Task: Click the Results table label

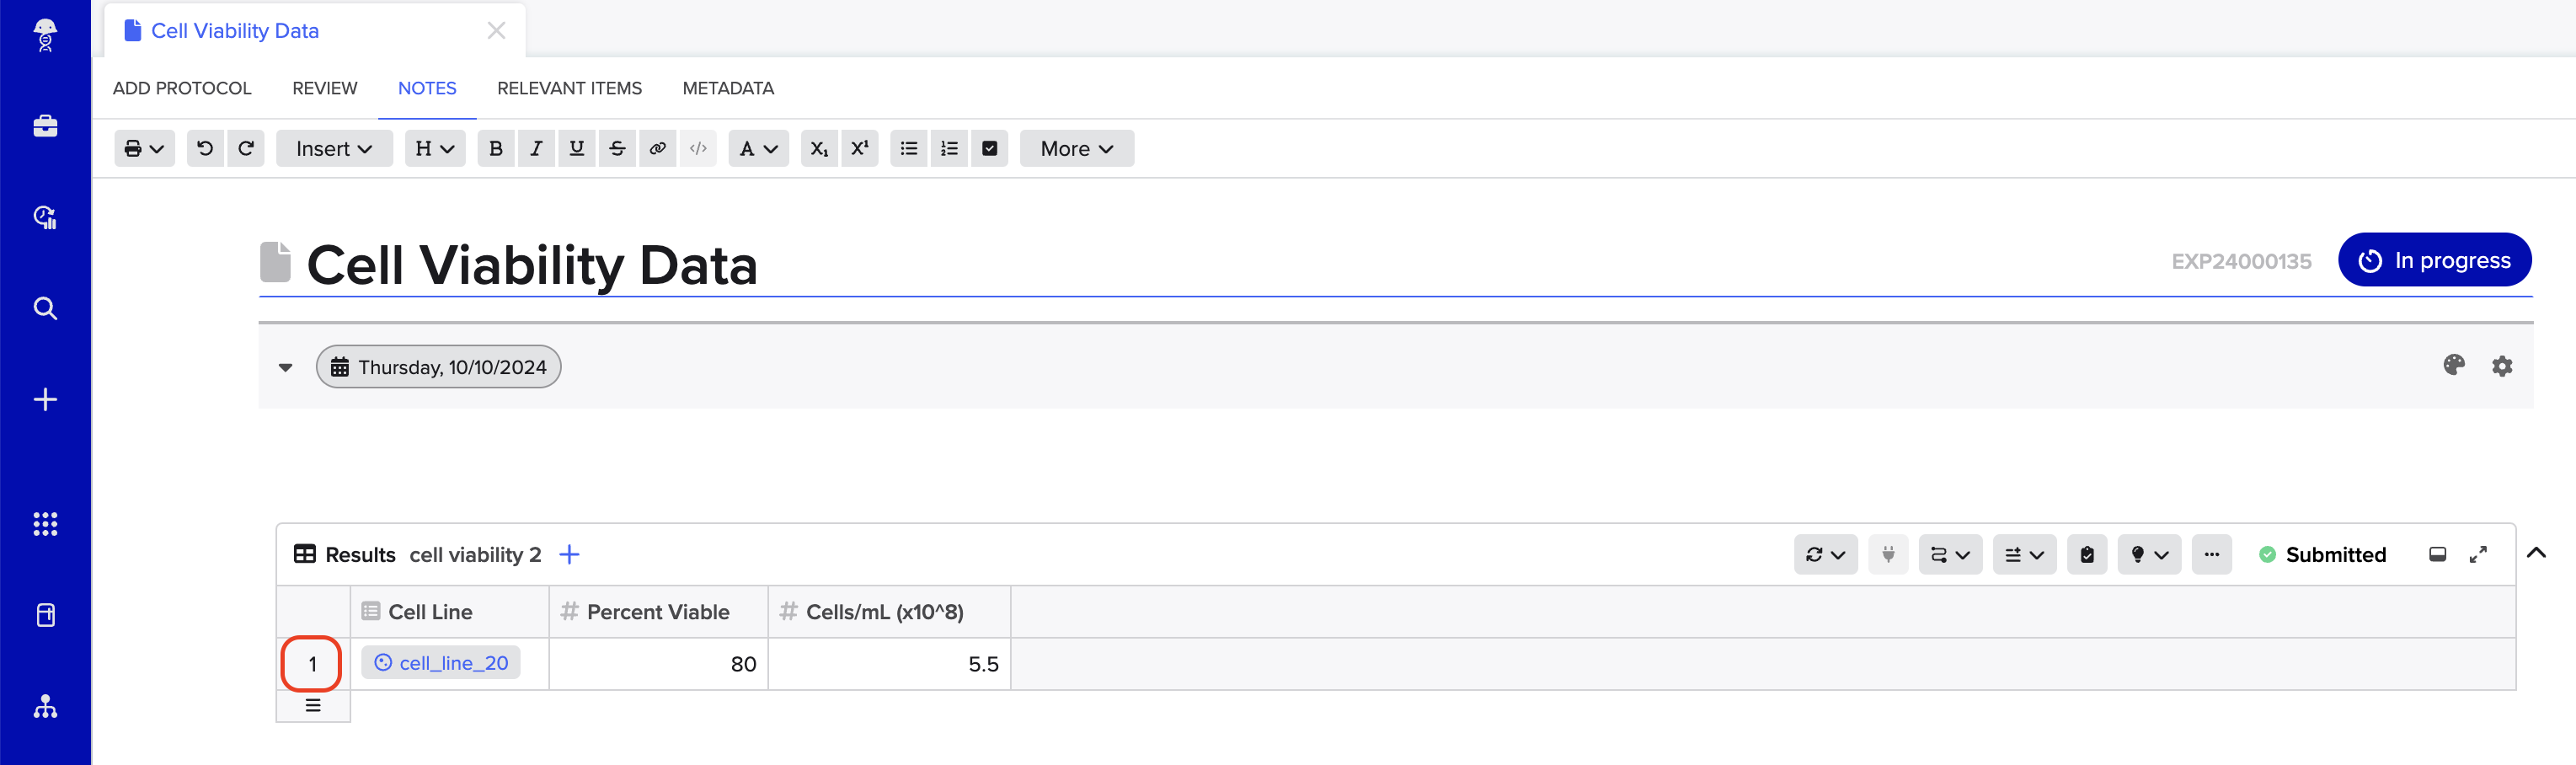Action: pyautogui.click(x=360, y=554)
